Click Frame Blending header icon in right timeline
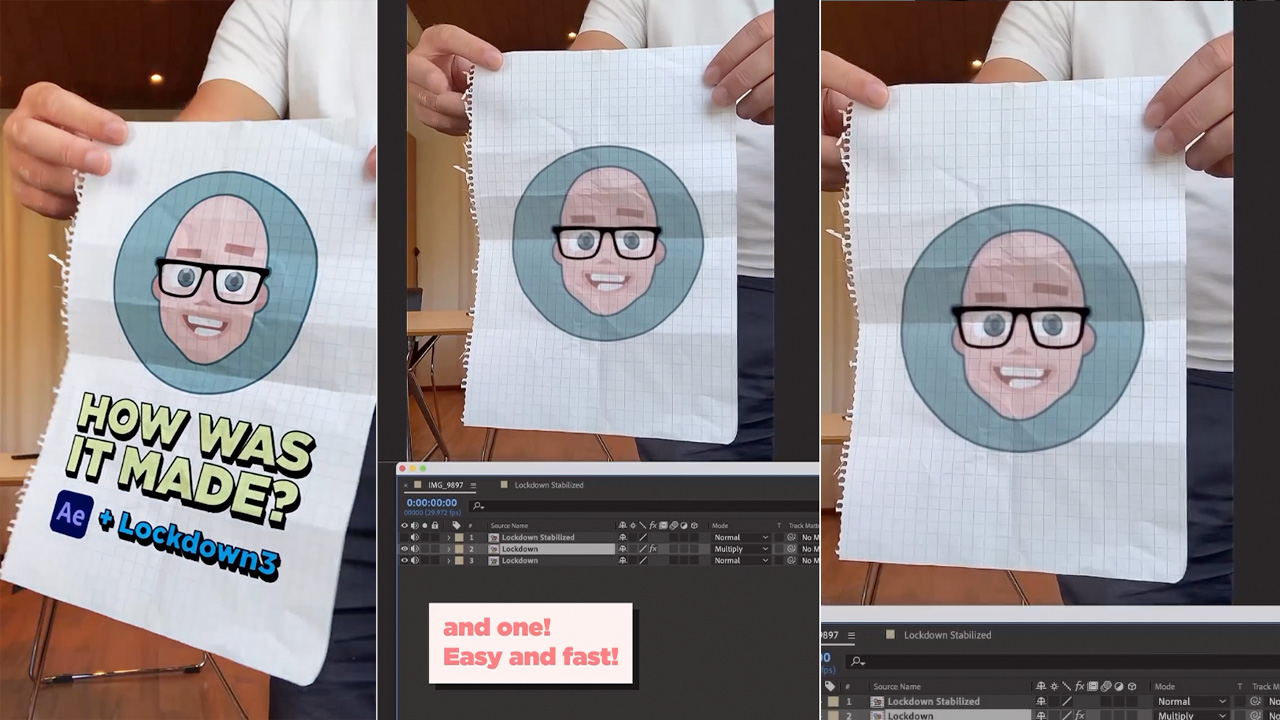 click(x=1092, y=686)
